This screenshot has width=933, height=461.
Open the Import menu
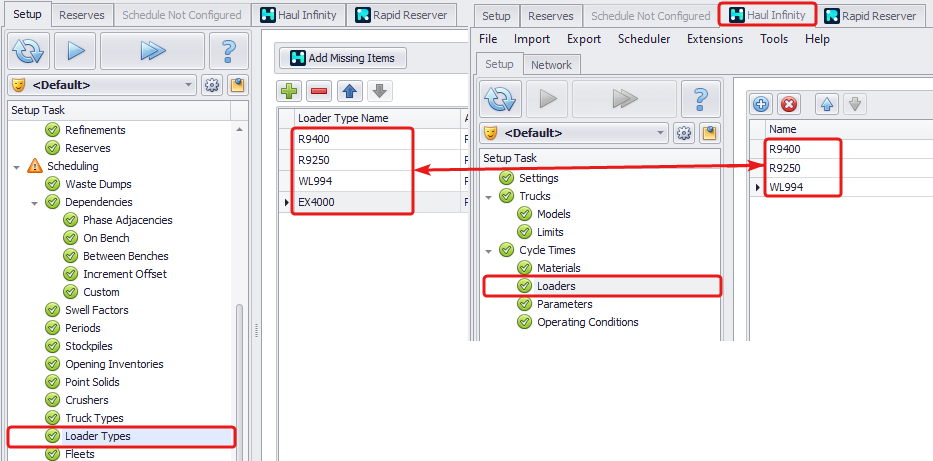[x=532, y=39]
